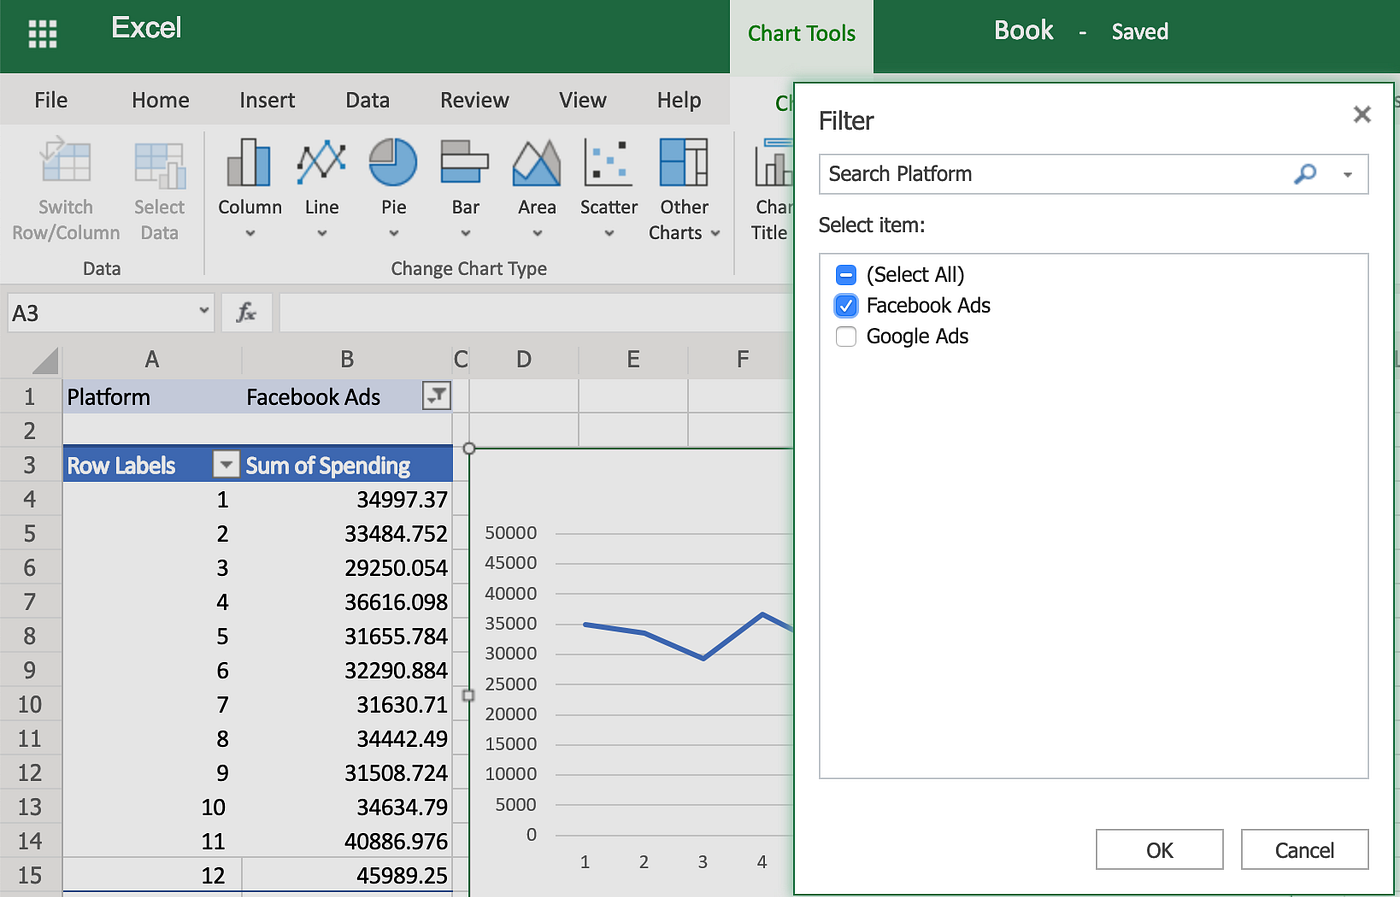1400x897 pixels.
Task: Click the Platform cell A1
Action: pos(152,397)
